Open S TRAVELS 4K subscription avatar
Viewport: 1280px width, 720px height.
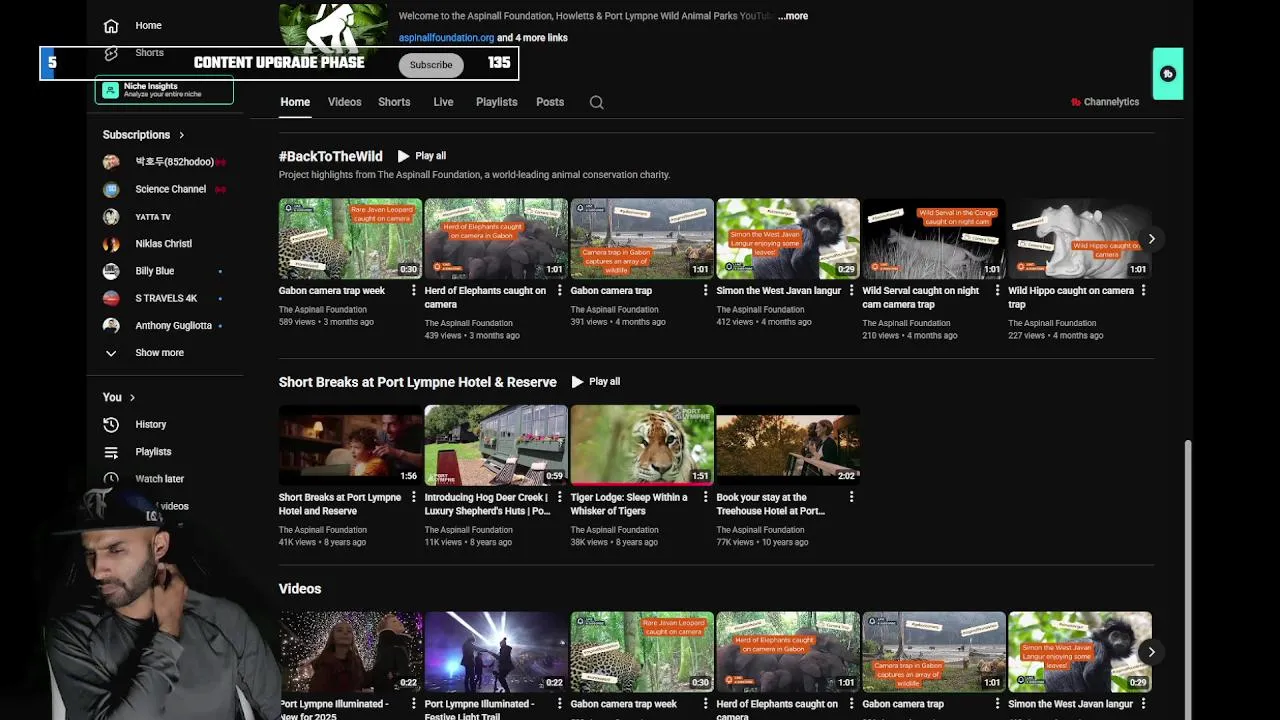[111, 298]
